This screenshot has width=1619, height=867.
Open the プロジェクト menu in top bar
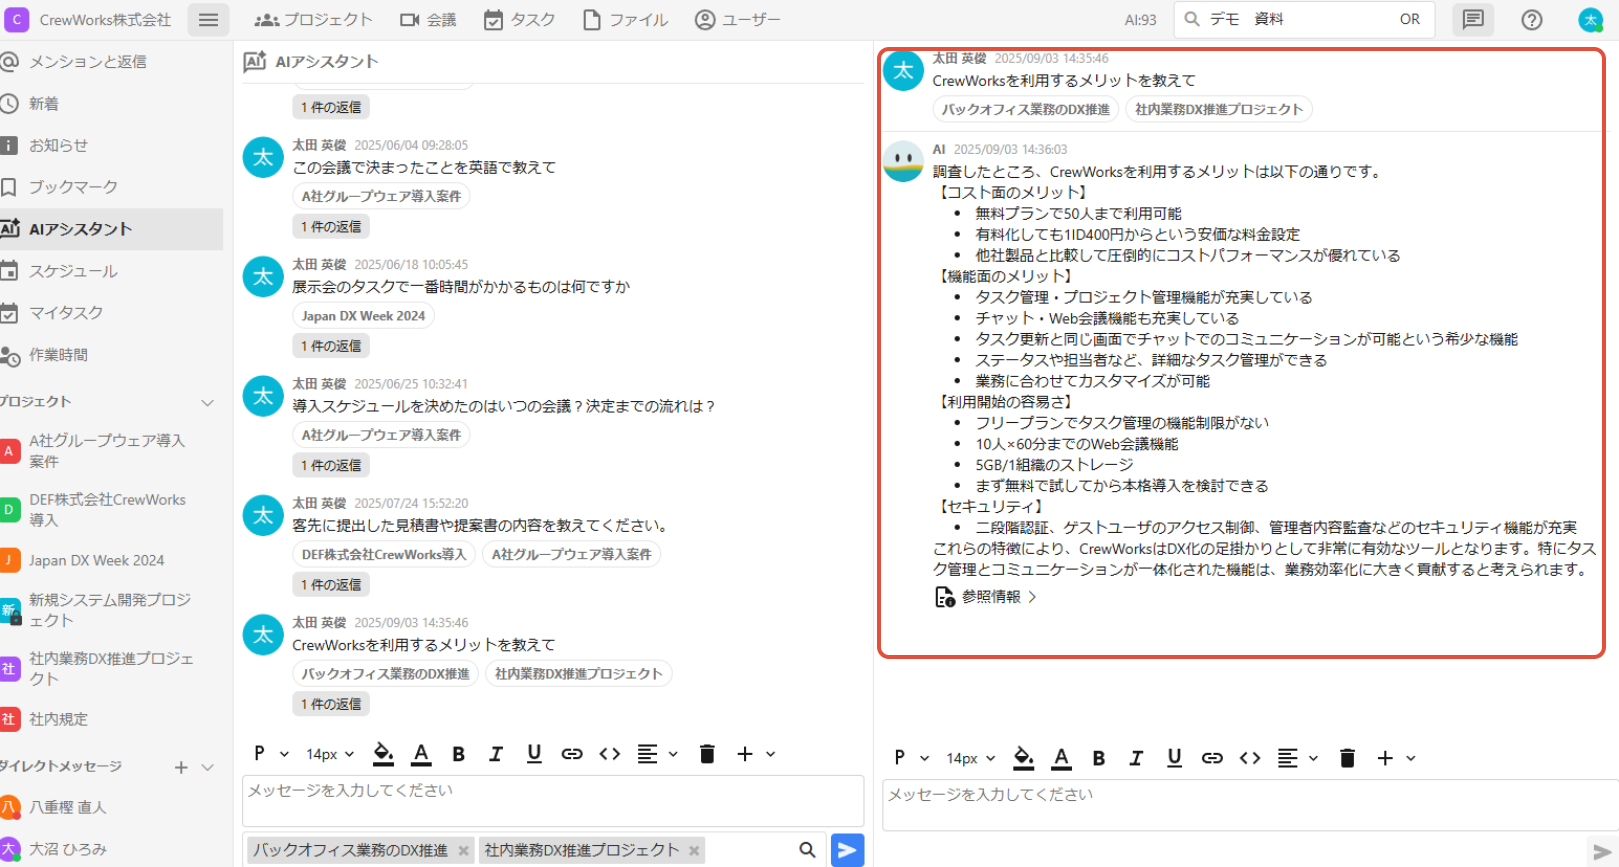[x=313, y=20]
